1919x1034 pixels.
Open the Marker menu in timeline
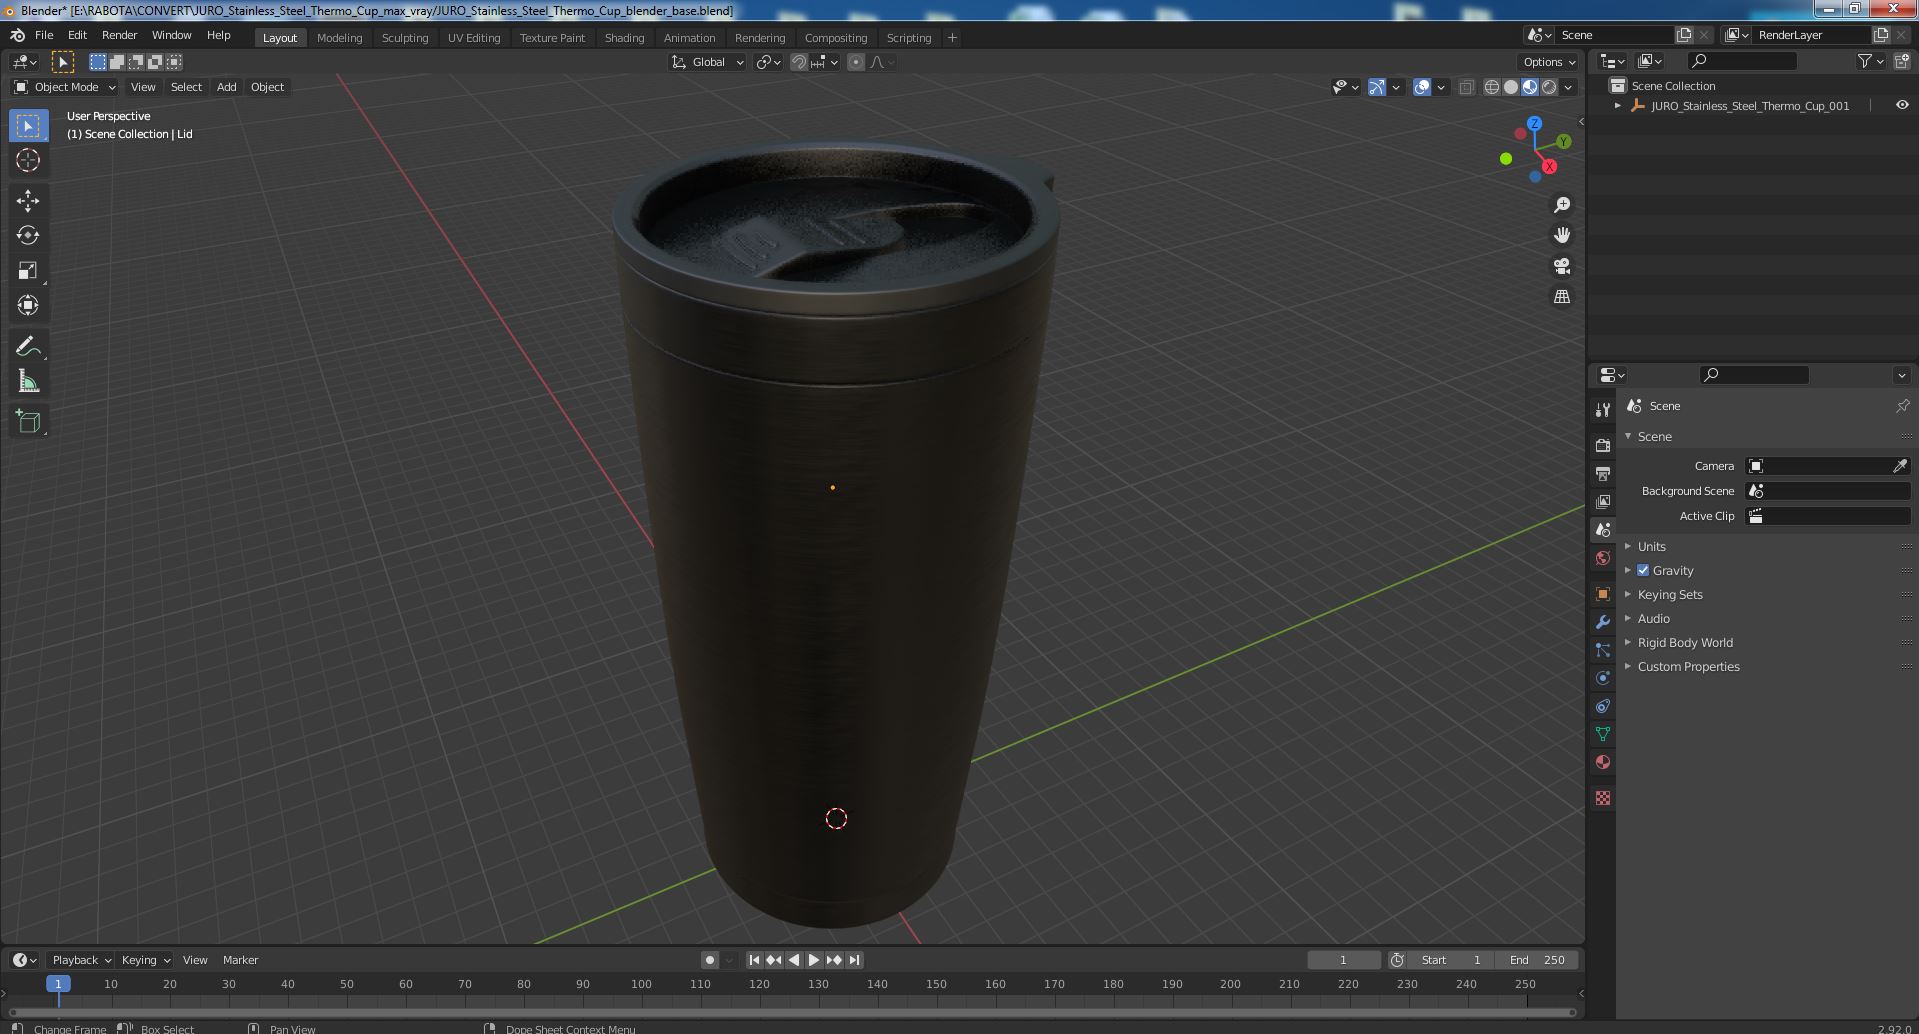click(x=240, y=960)
